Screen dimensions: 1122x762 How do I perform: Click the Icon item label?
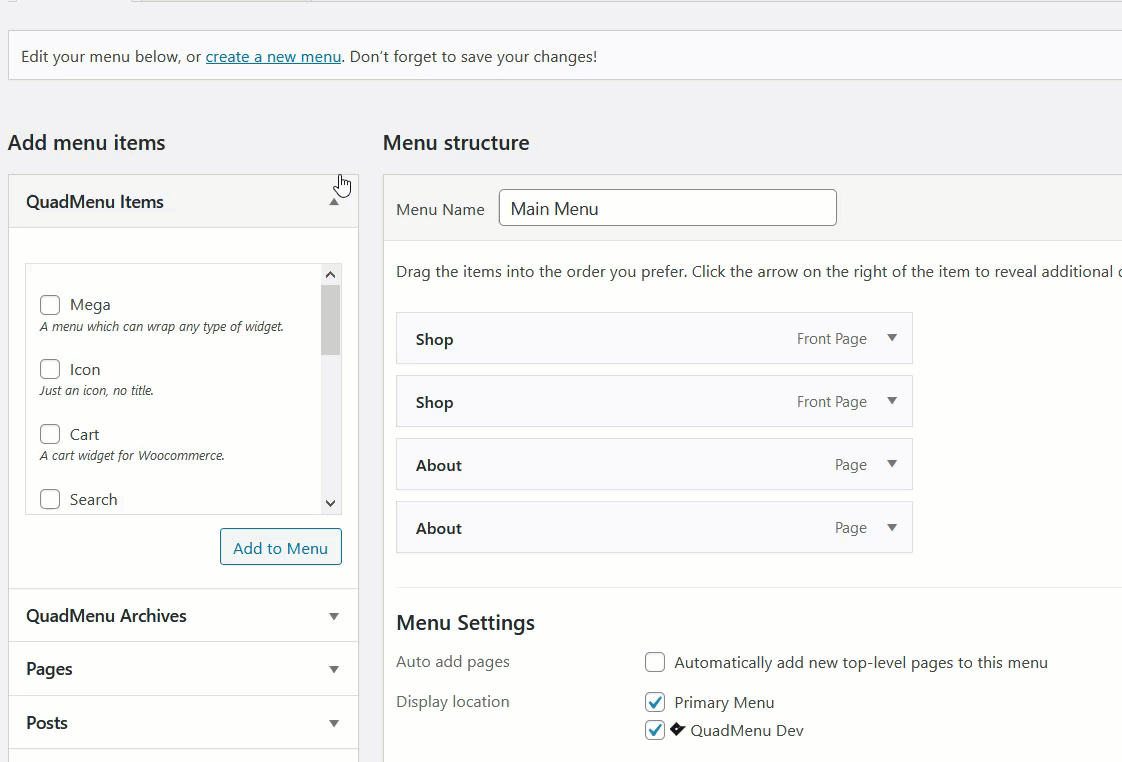[85, 370]
